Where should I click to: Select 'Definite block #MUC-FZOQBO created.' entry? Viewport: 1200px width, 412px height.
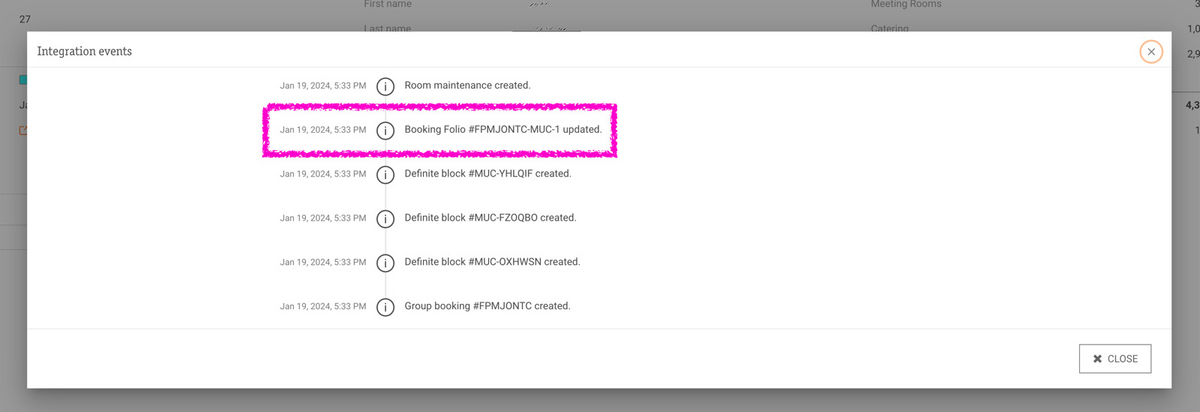point(490,218)
